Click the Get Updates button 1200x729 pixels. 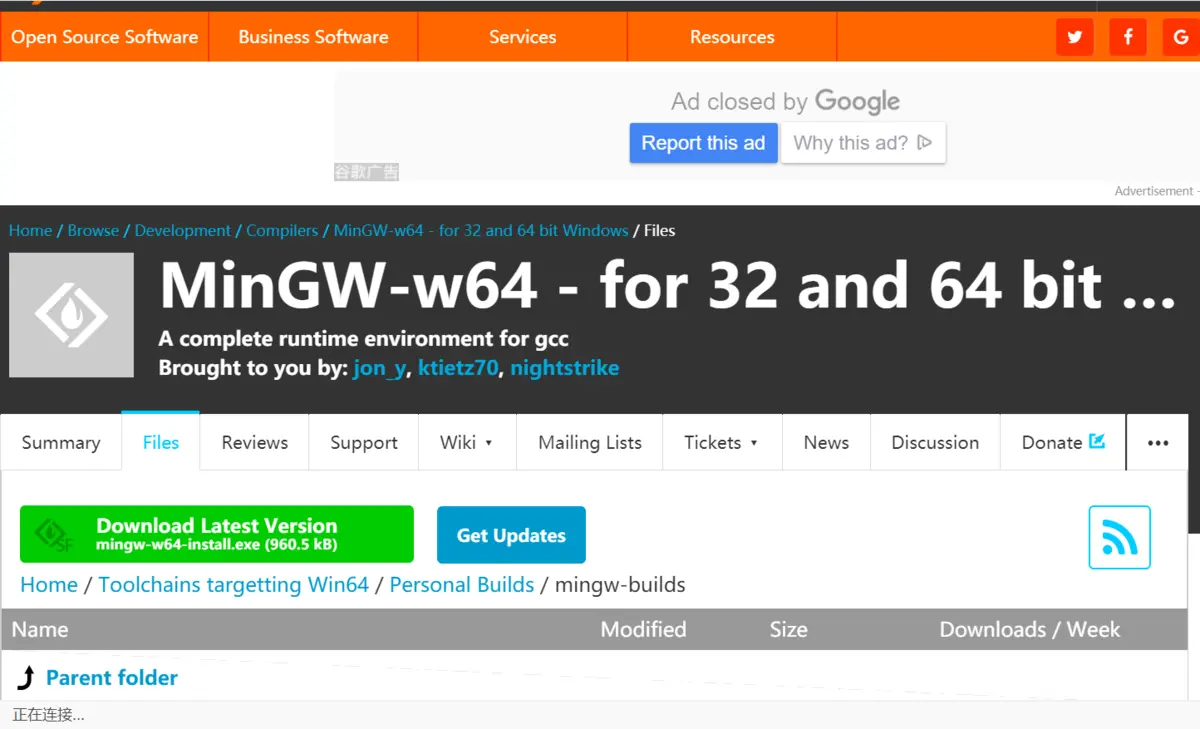[511, 535]
